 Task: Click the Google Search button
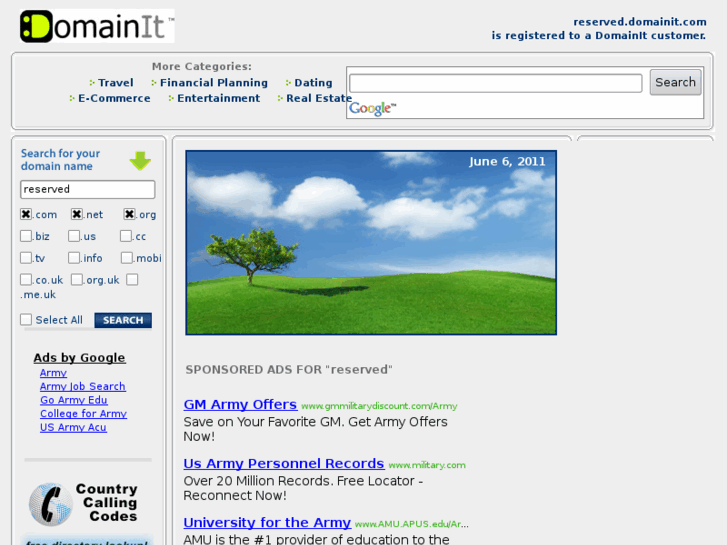coord(675,83)
